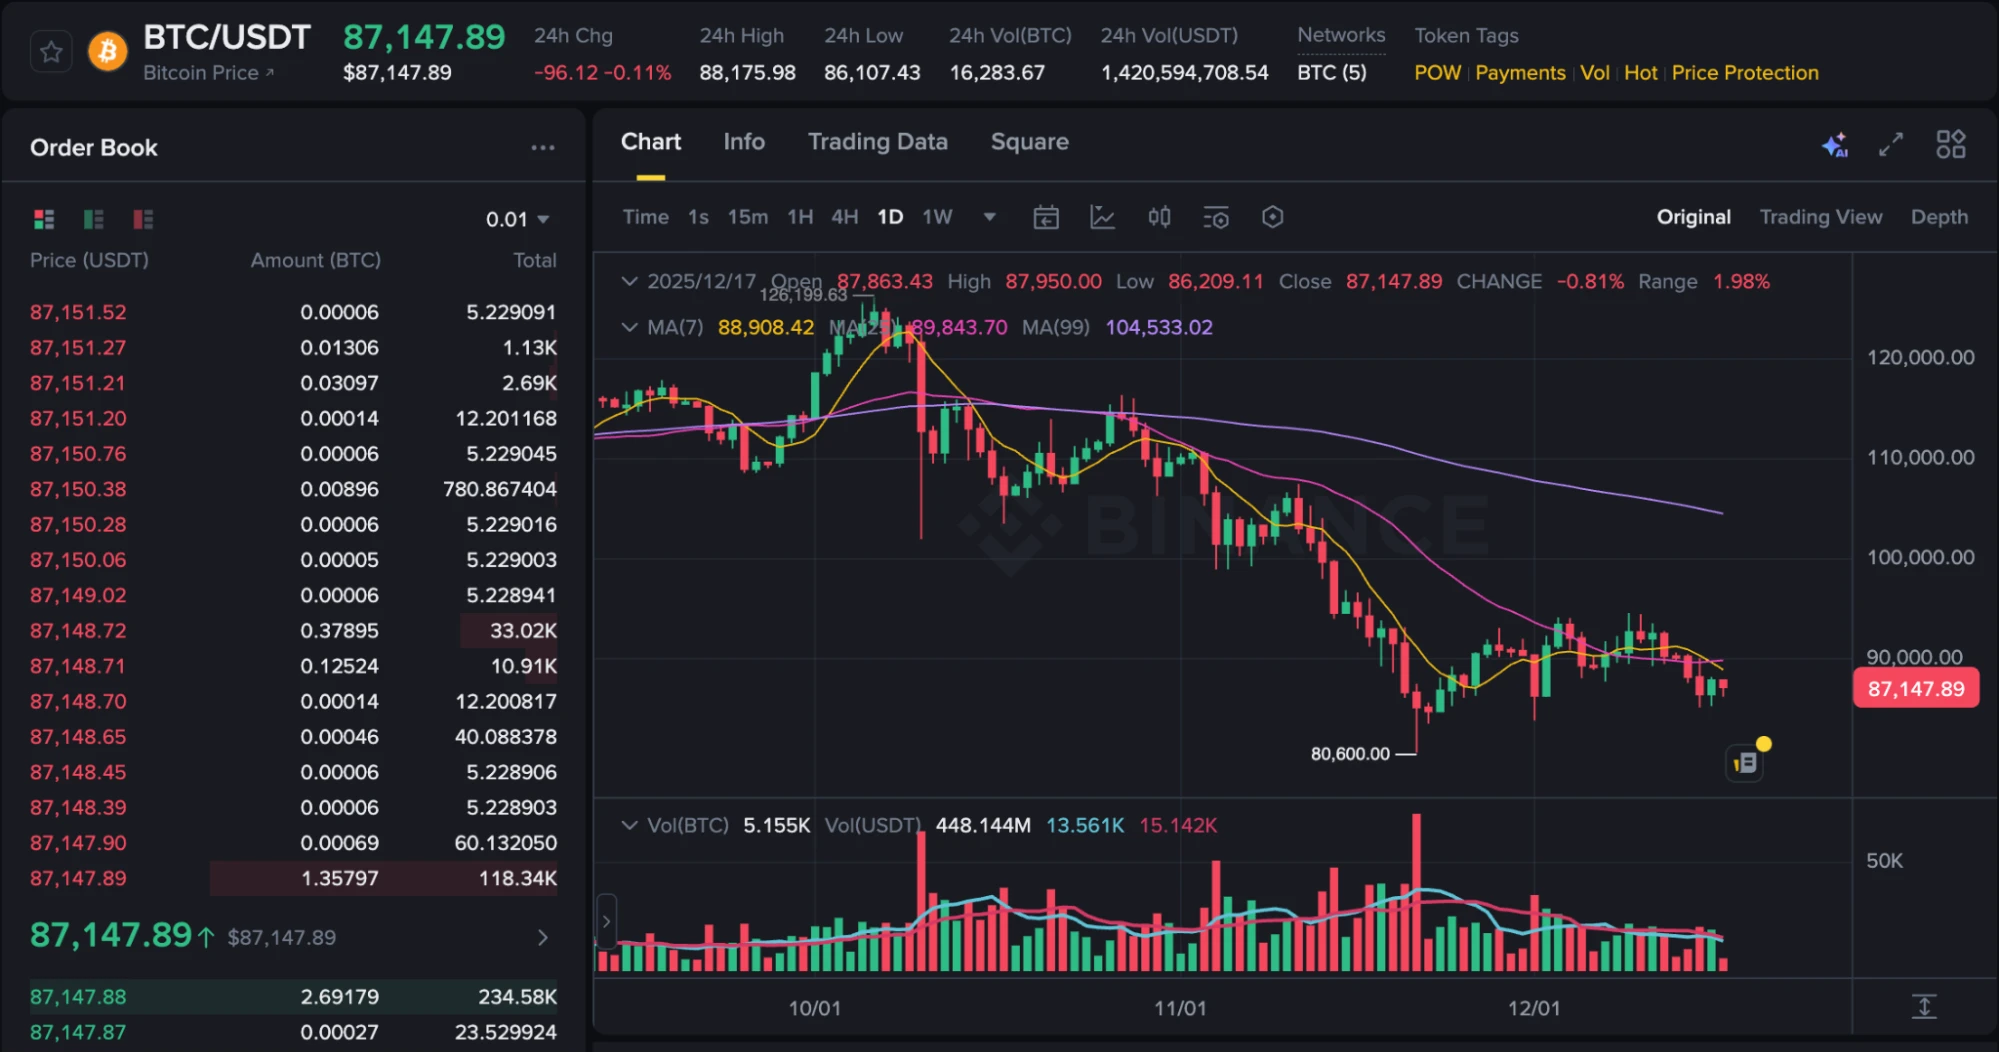Open extra timeframes dropdown beside 1W
Viewport: 1999px width, 1053px height.
pos(989,217)
